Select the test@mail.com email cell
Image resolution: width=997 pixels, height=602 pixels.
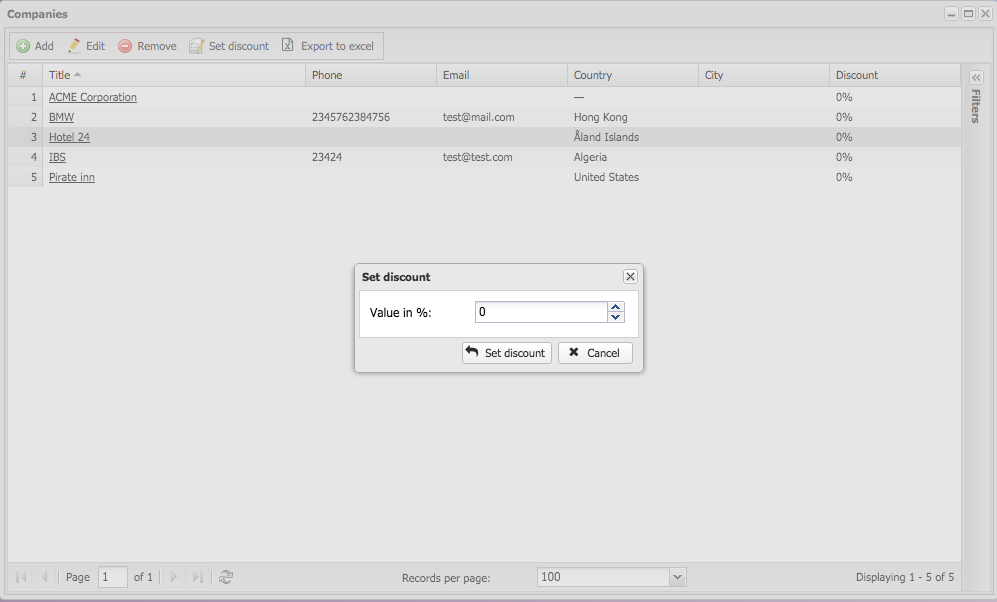pyautogui.click(x=479, y=117)
